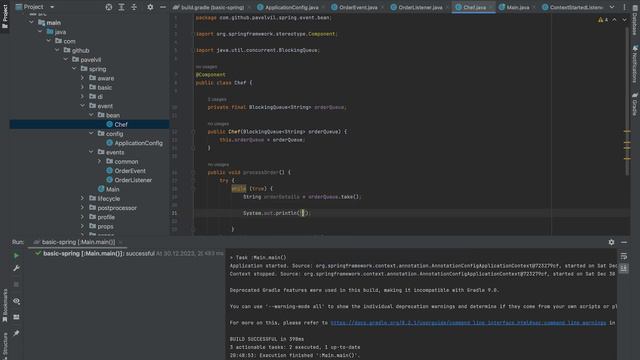Open the Bookmarks tool window

click(5, 306)
